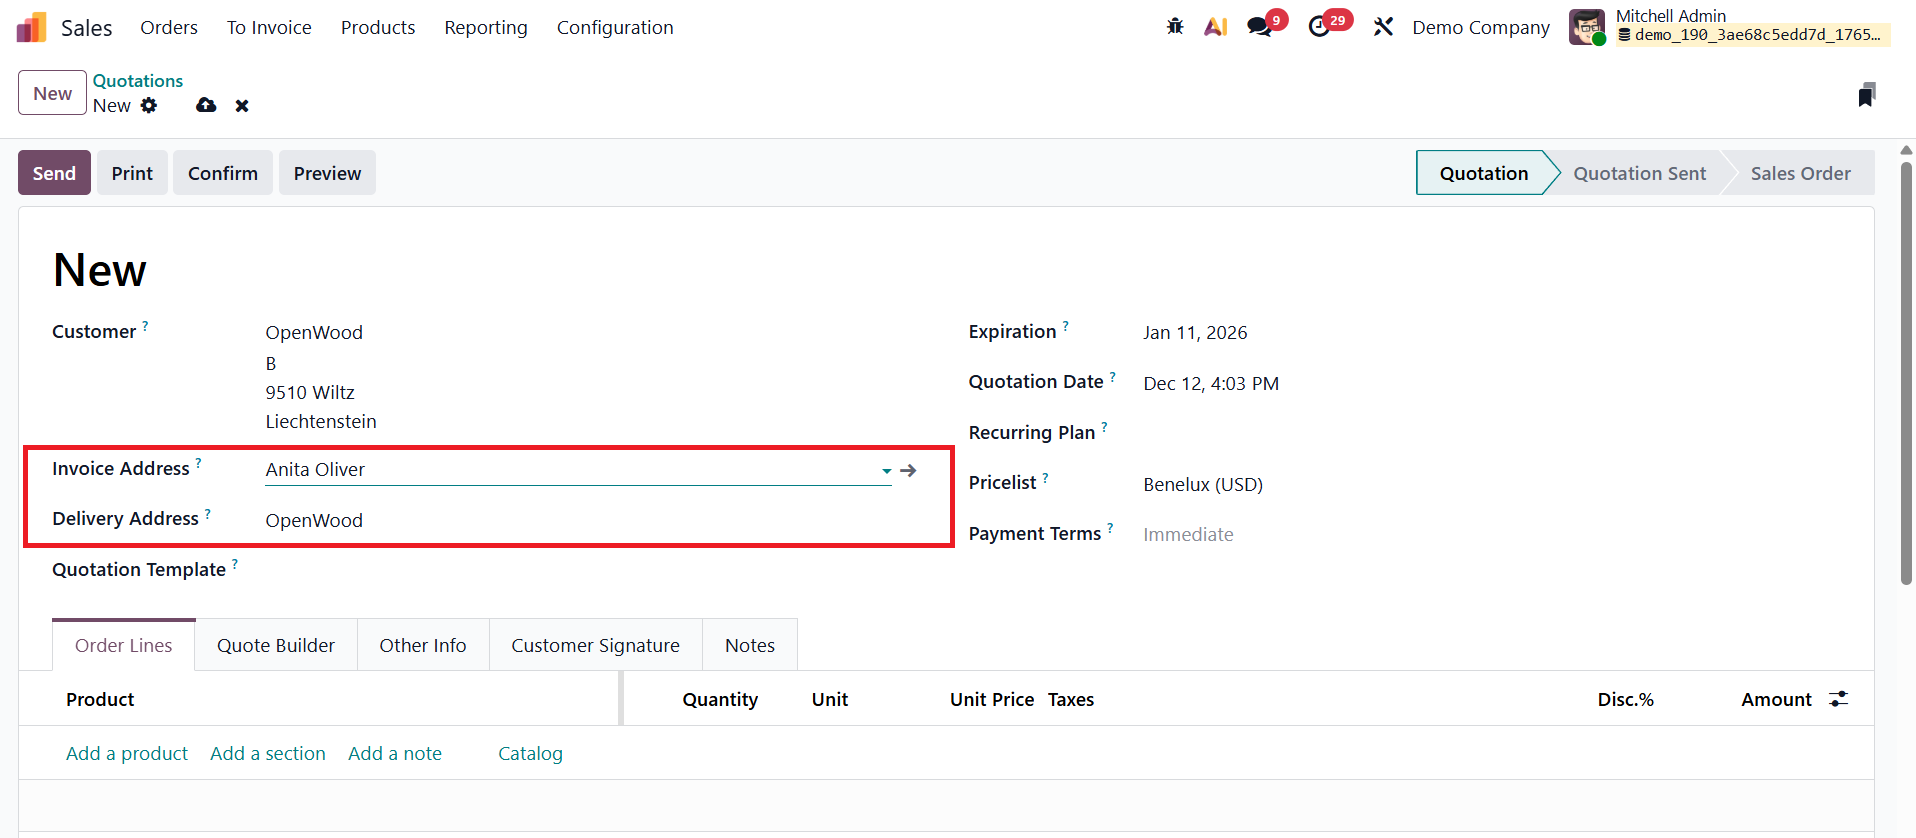Save record with cloud upload icon
This screenshot has height=838, width=1916.
pyautogui.click(x=206, y=105)
